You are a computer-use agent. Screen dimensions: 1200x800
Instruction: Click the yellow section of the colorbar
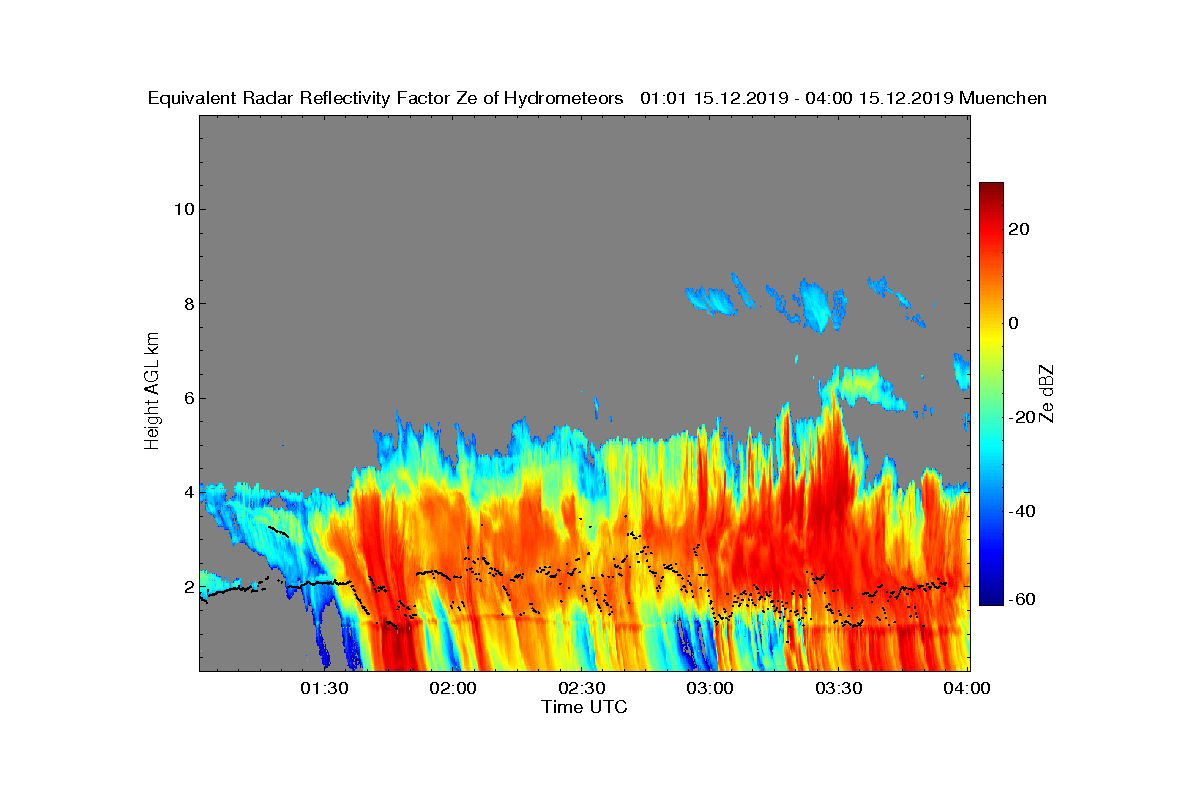click(x=991, y=340)
